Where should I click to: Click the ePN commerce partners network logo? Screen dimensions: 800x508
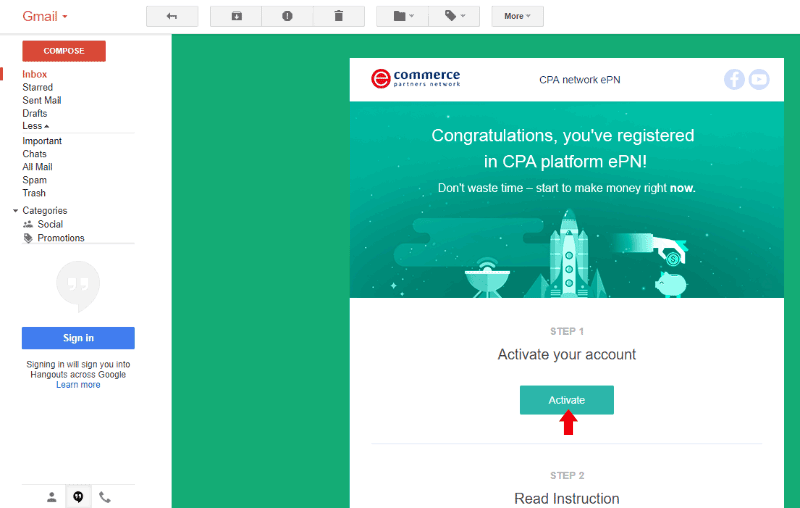click(x=415, y=79)
